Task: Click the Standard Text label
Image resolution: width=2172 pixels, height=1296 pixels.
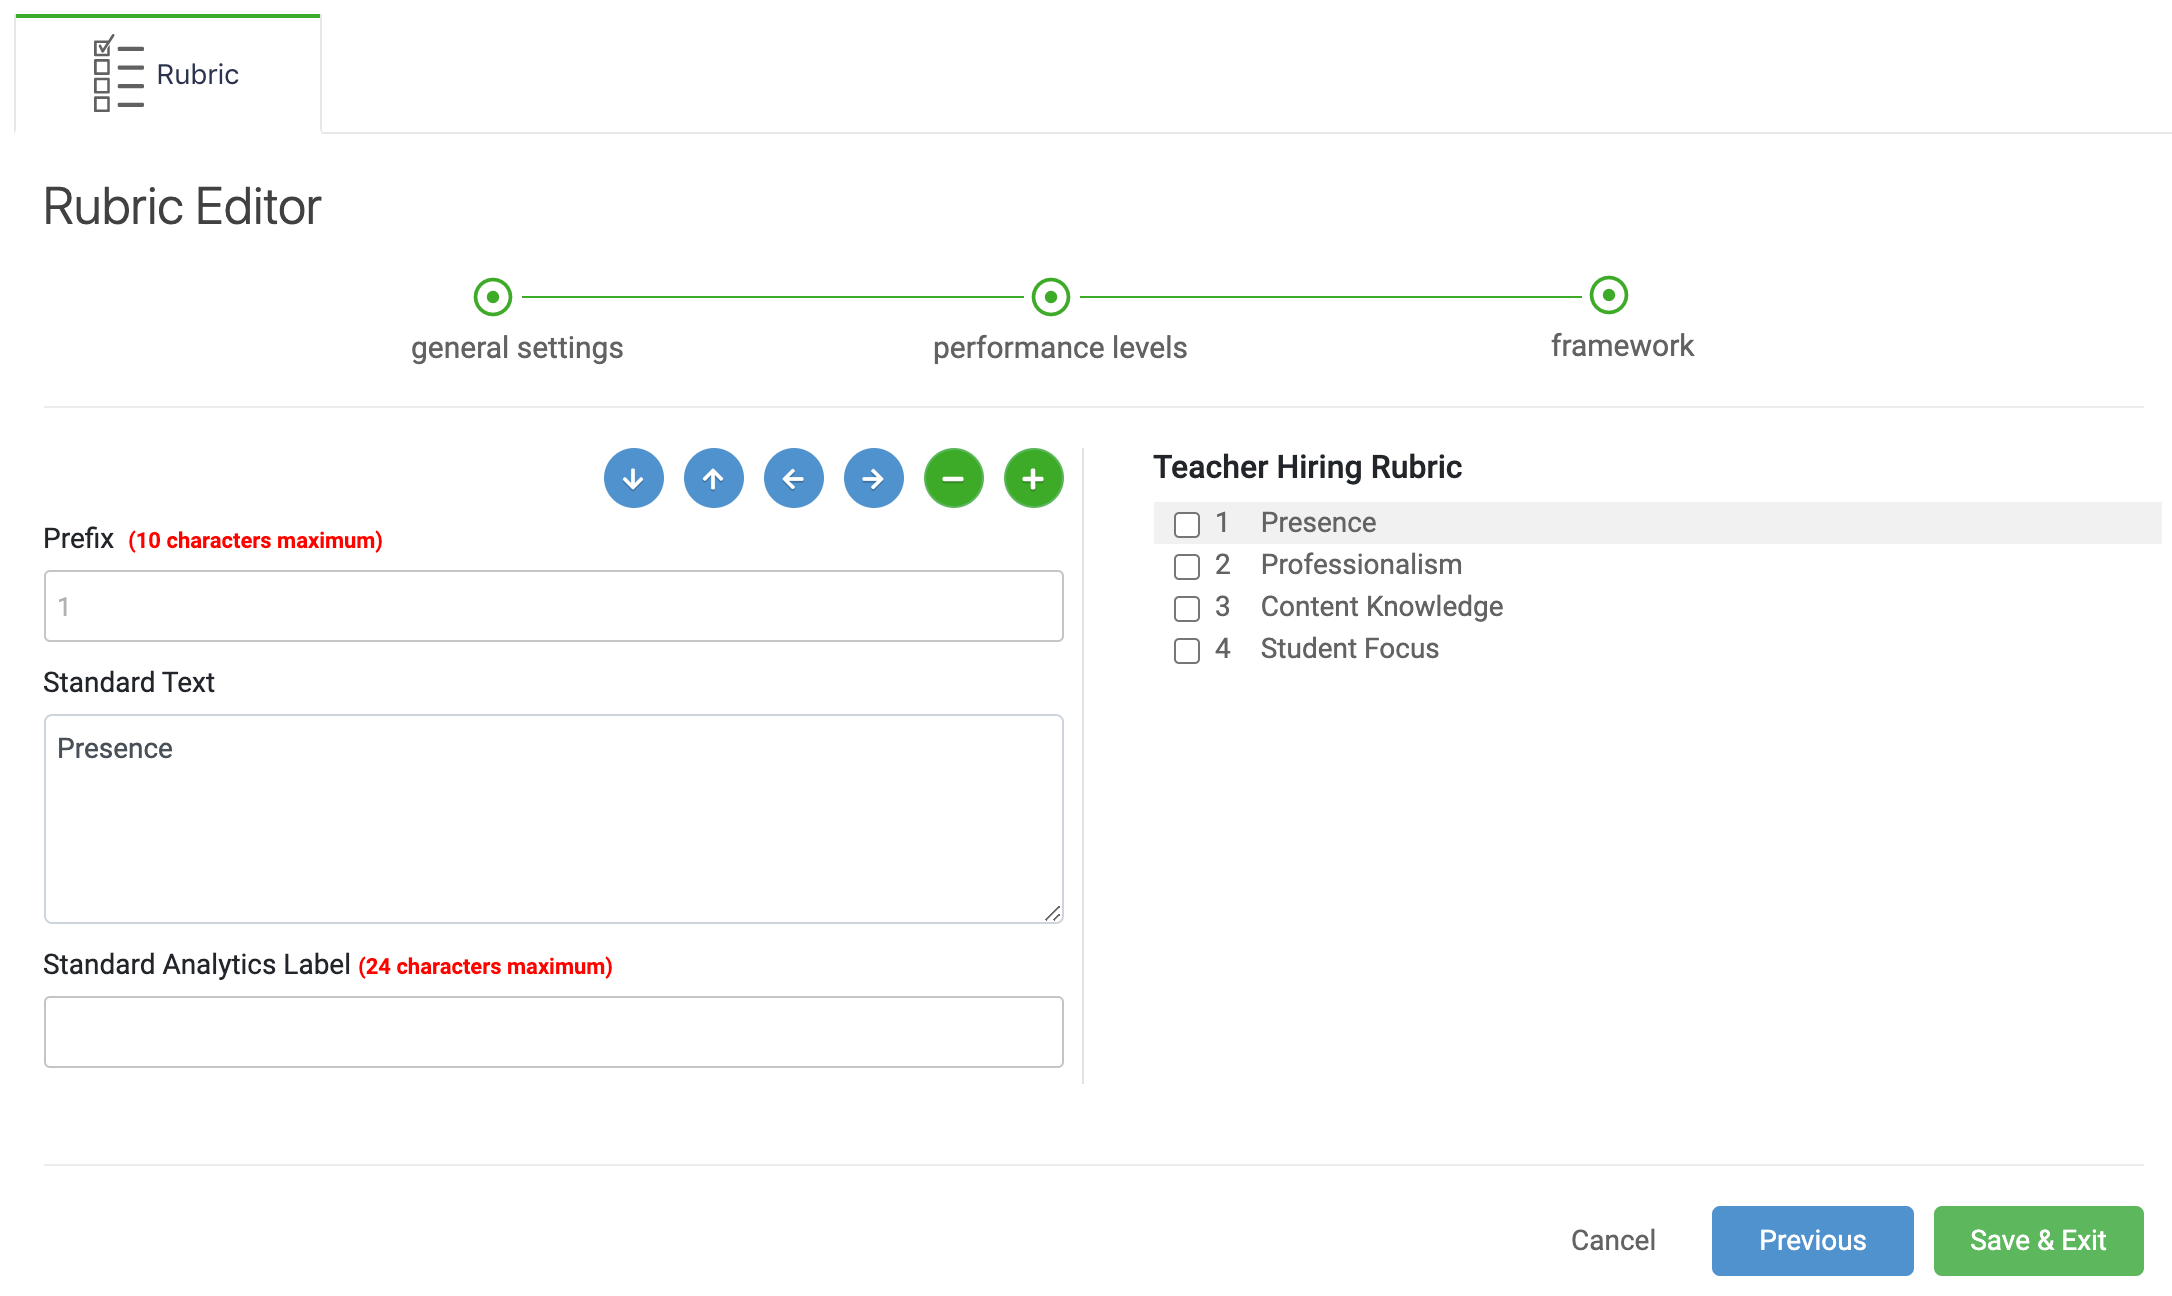Action: click(x=129, y=682)
